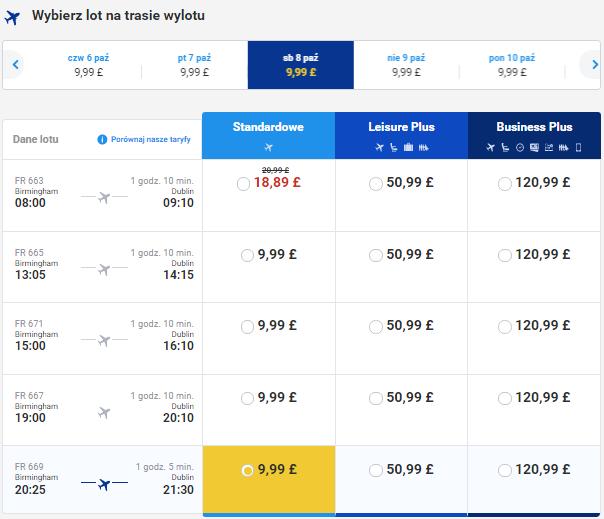Select the Leisure Plus fare for FR 667
Image resolution: width=604 pixels, height=519 pixels.
tap(376, 398)
